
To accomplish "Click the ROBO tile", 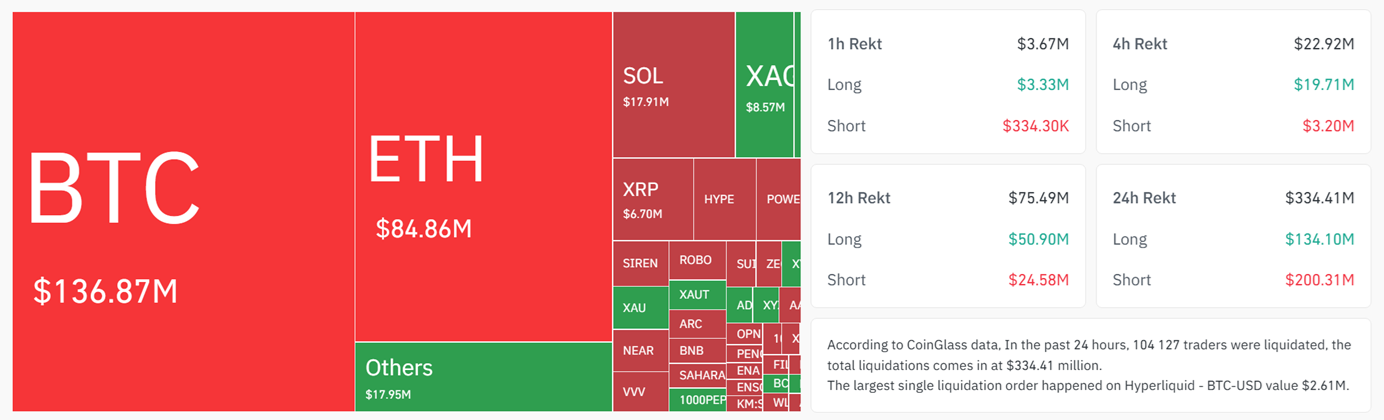I will [697, 261].
